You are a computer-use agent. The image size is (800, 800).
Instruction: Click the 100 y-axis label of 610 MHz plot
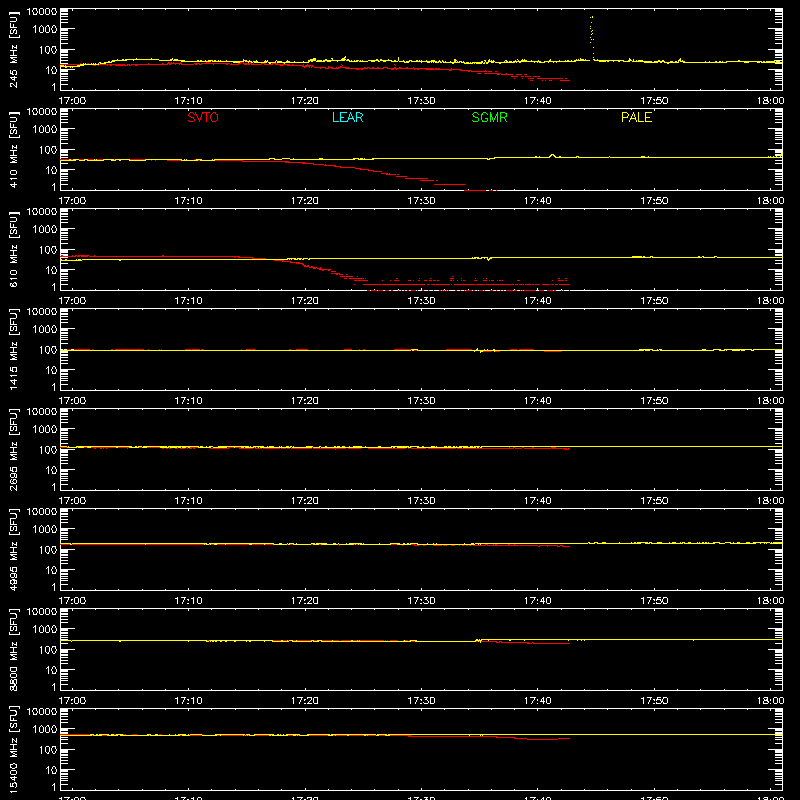[48, 250]
